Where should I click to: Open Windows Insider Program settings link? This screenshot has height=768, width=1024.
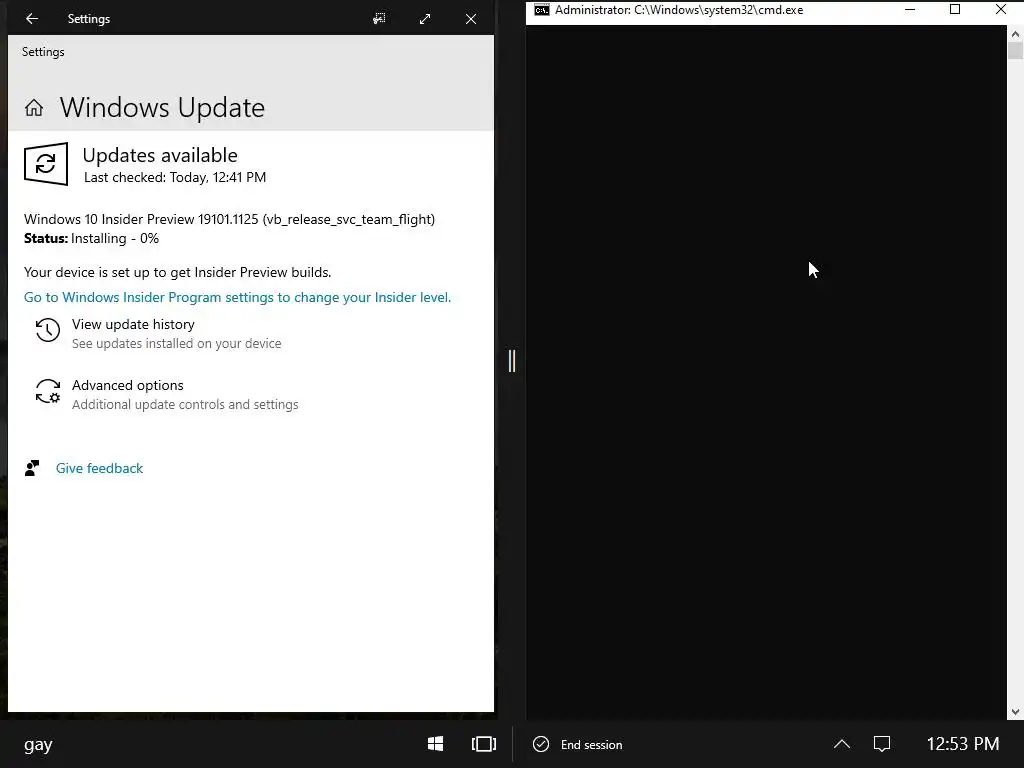click(x=237, y=297)
